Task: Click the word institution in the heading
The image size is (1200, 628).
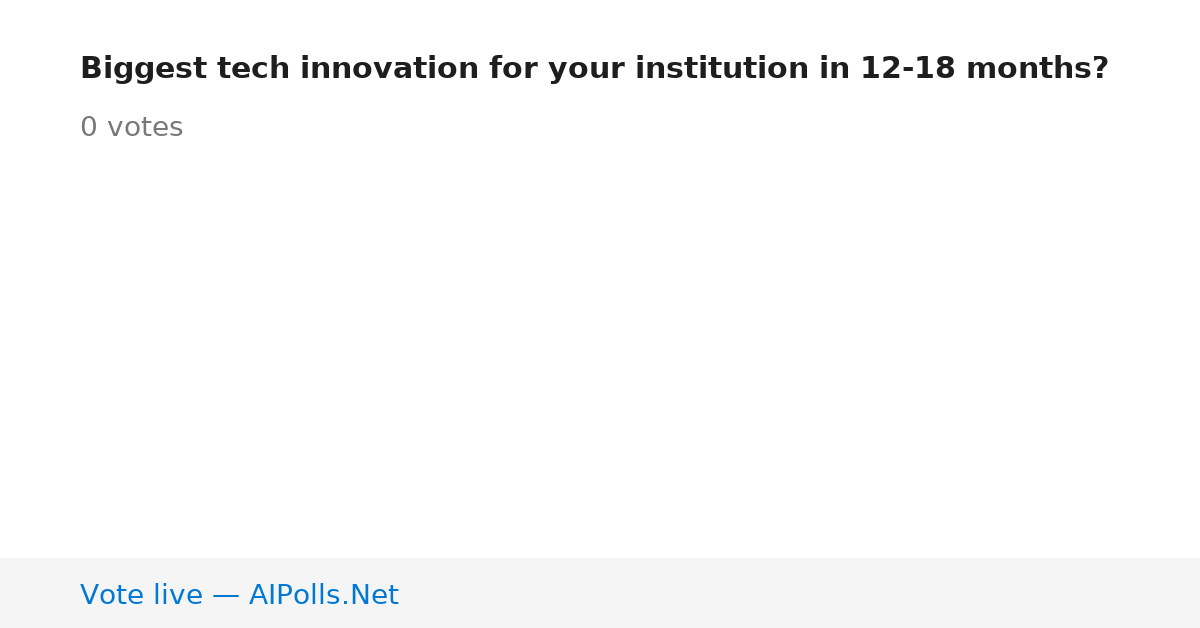Action: click(x=722, y=69)
